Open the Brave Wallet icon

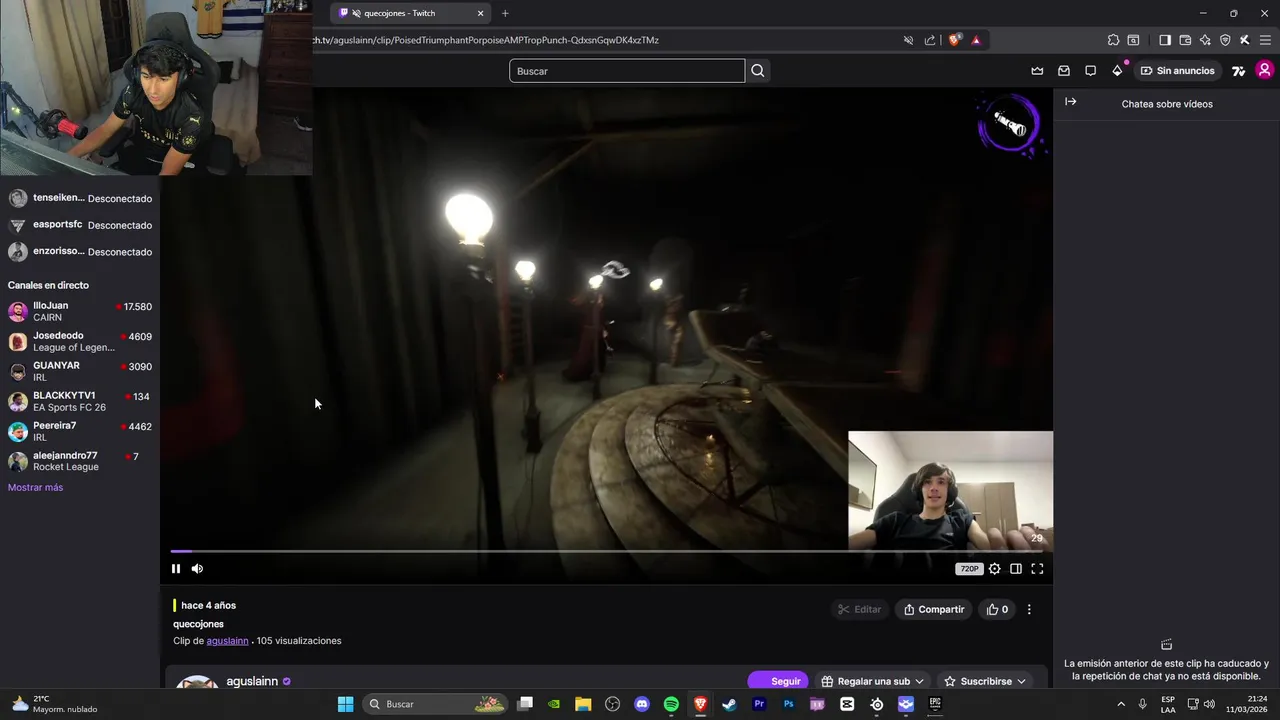click(1185, 40)
